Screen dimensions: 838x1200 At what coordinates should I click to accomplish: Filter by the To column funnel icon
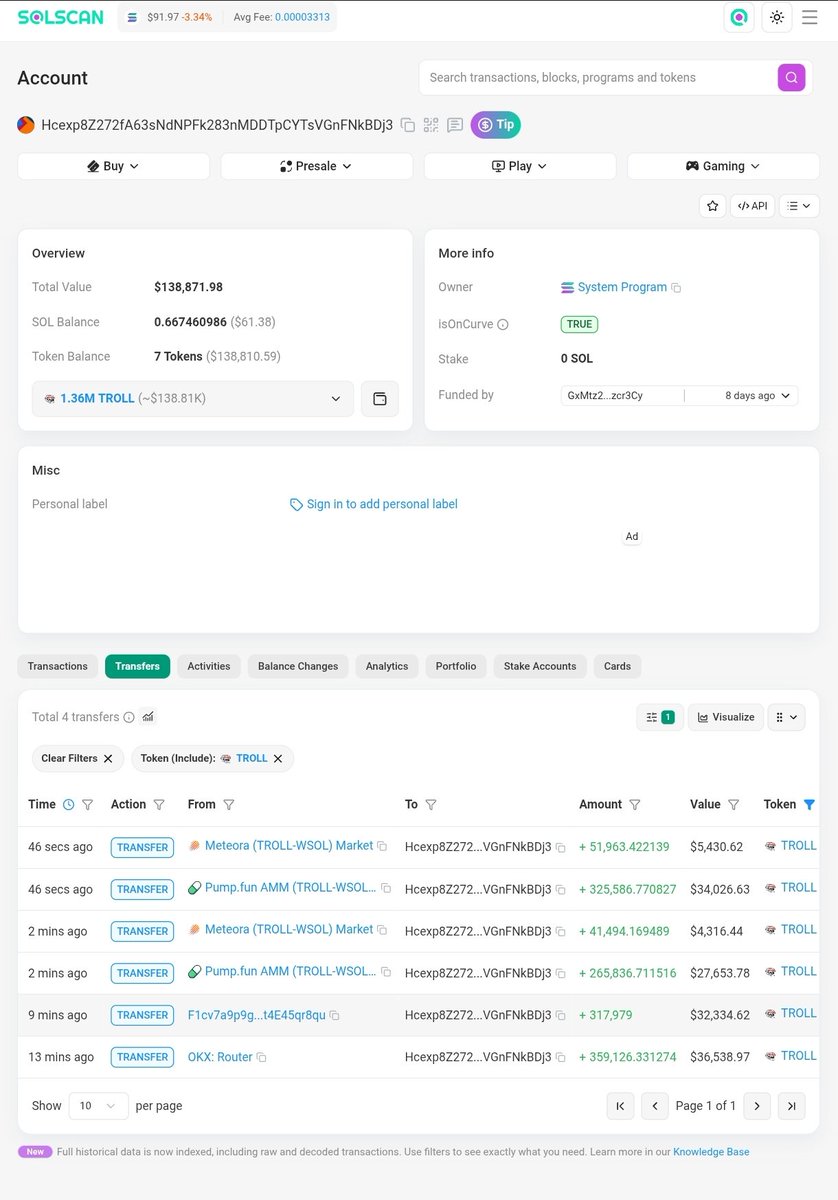431,804
